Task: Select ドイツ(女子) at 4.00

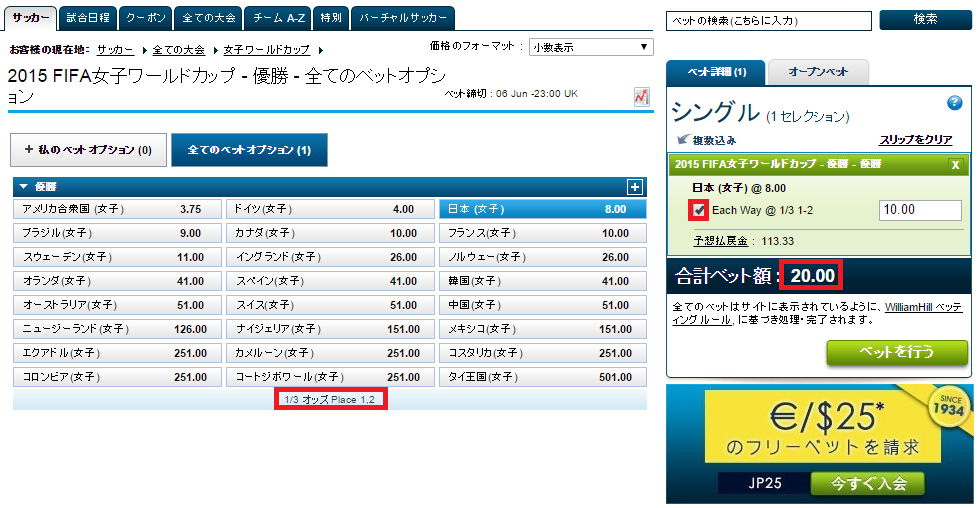Action: point(330,209)
